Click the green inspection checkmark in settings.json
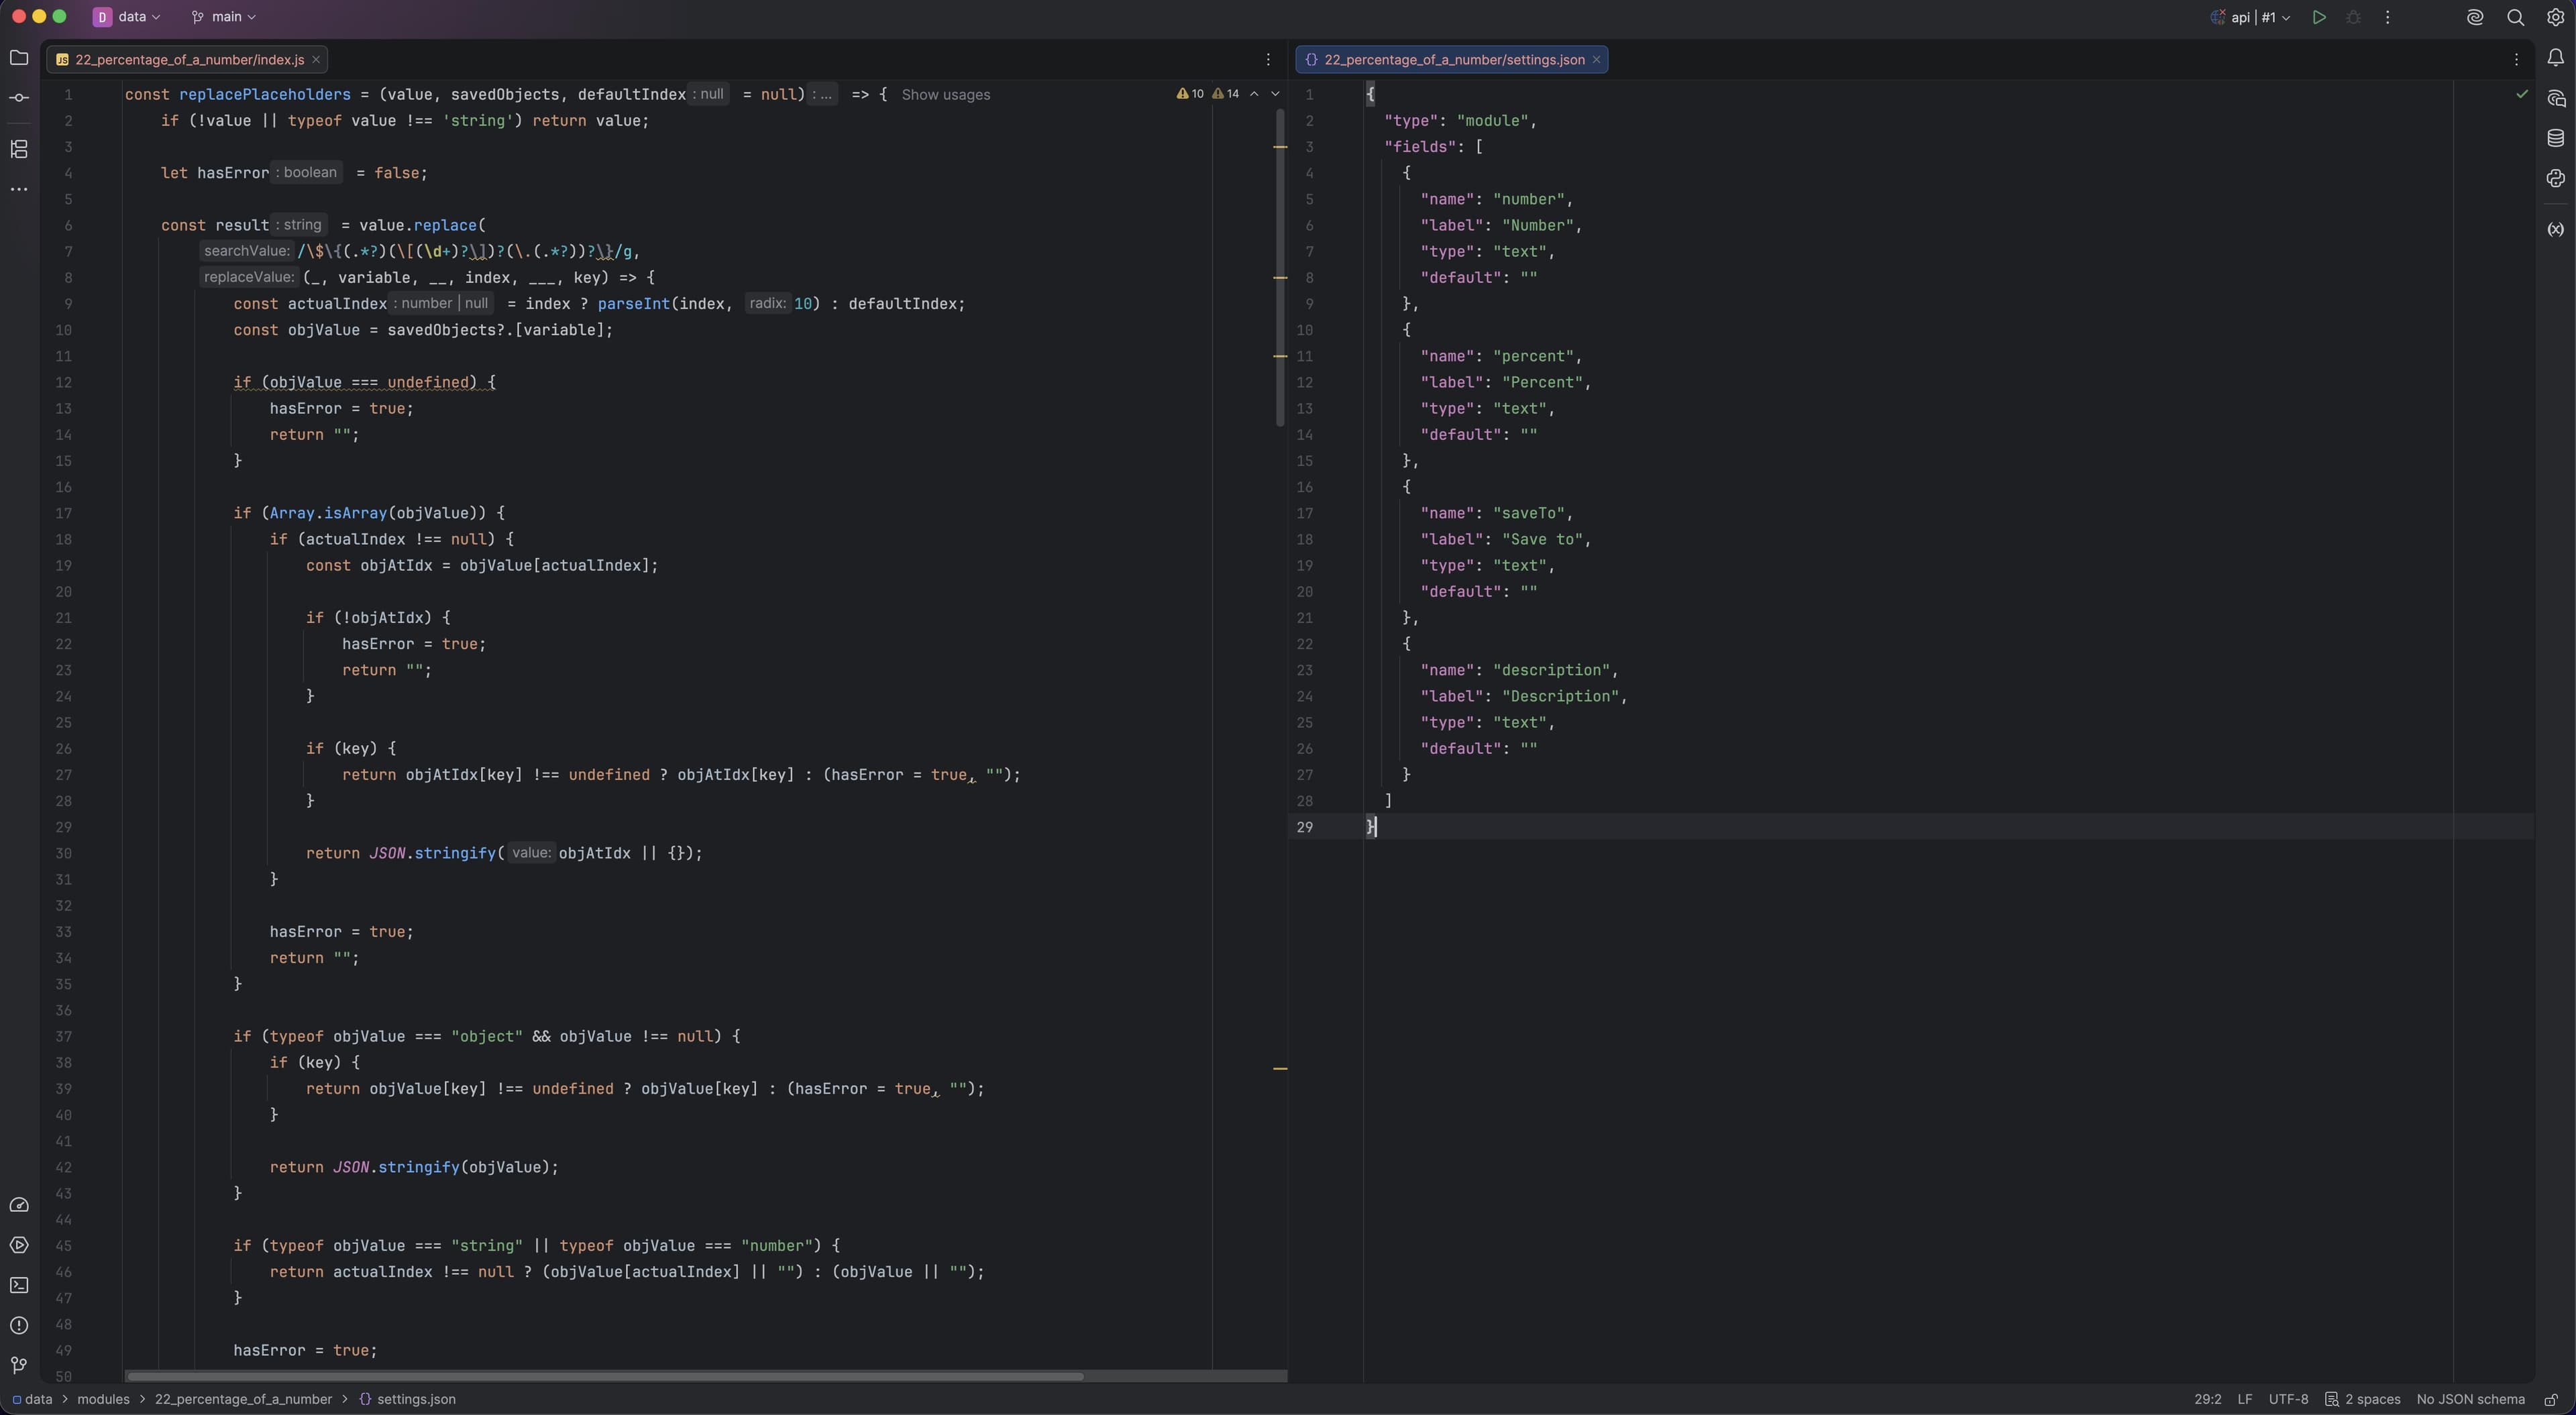Screen dimensions: 2576x1415 (2522, 94)
